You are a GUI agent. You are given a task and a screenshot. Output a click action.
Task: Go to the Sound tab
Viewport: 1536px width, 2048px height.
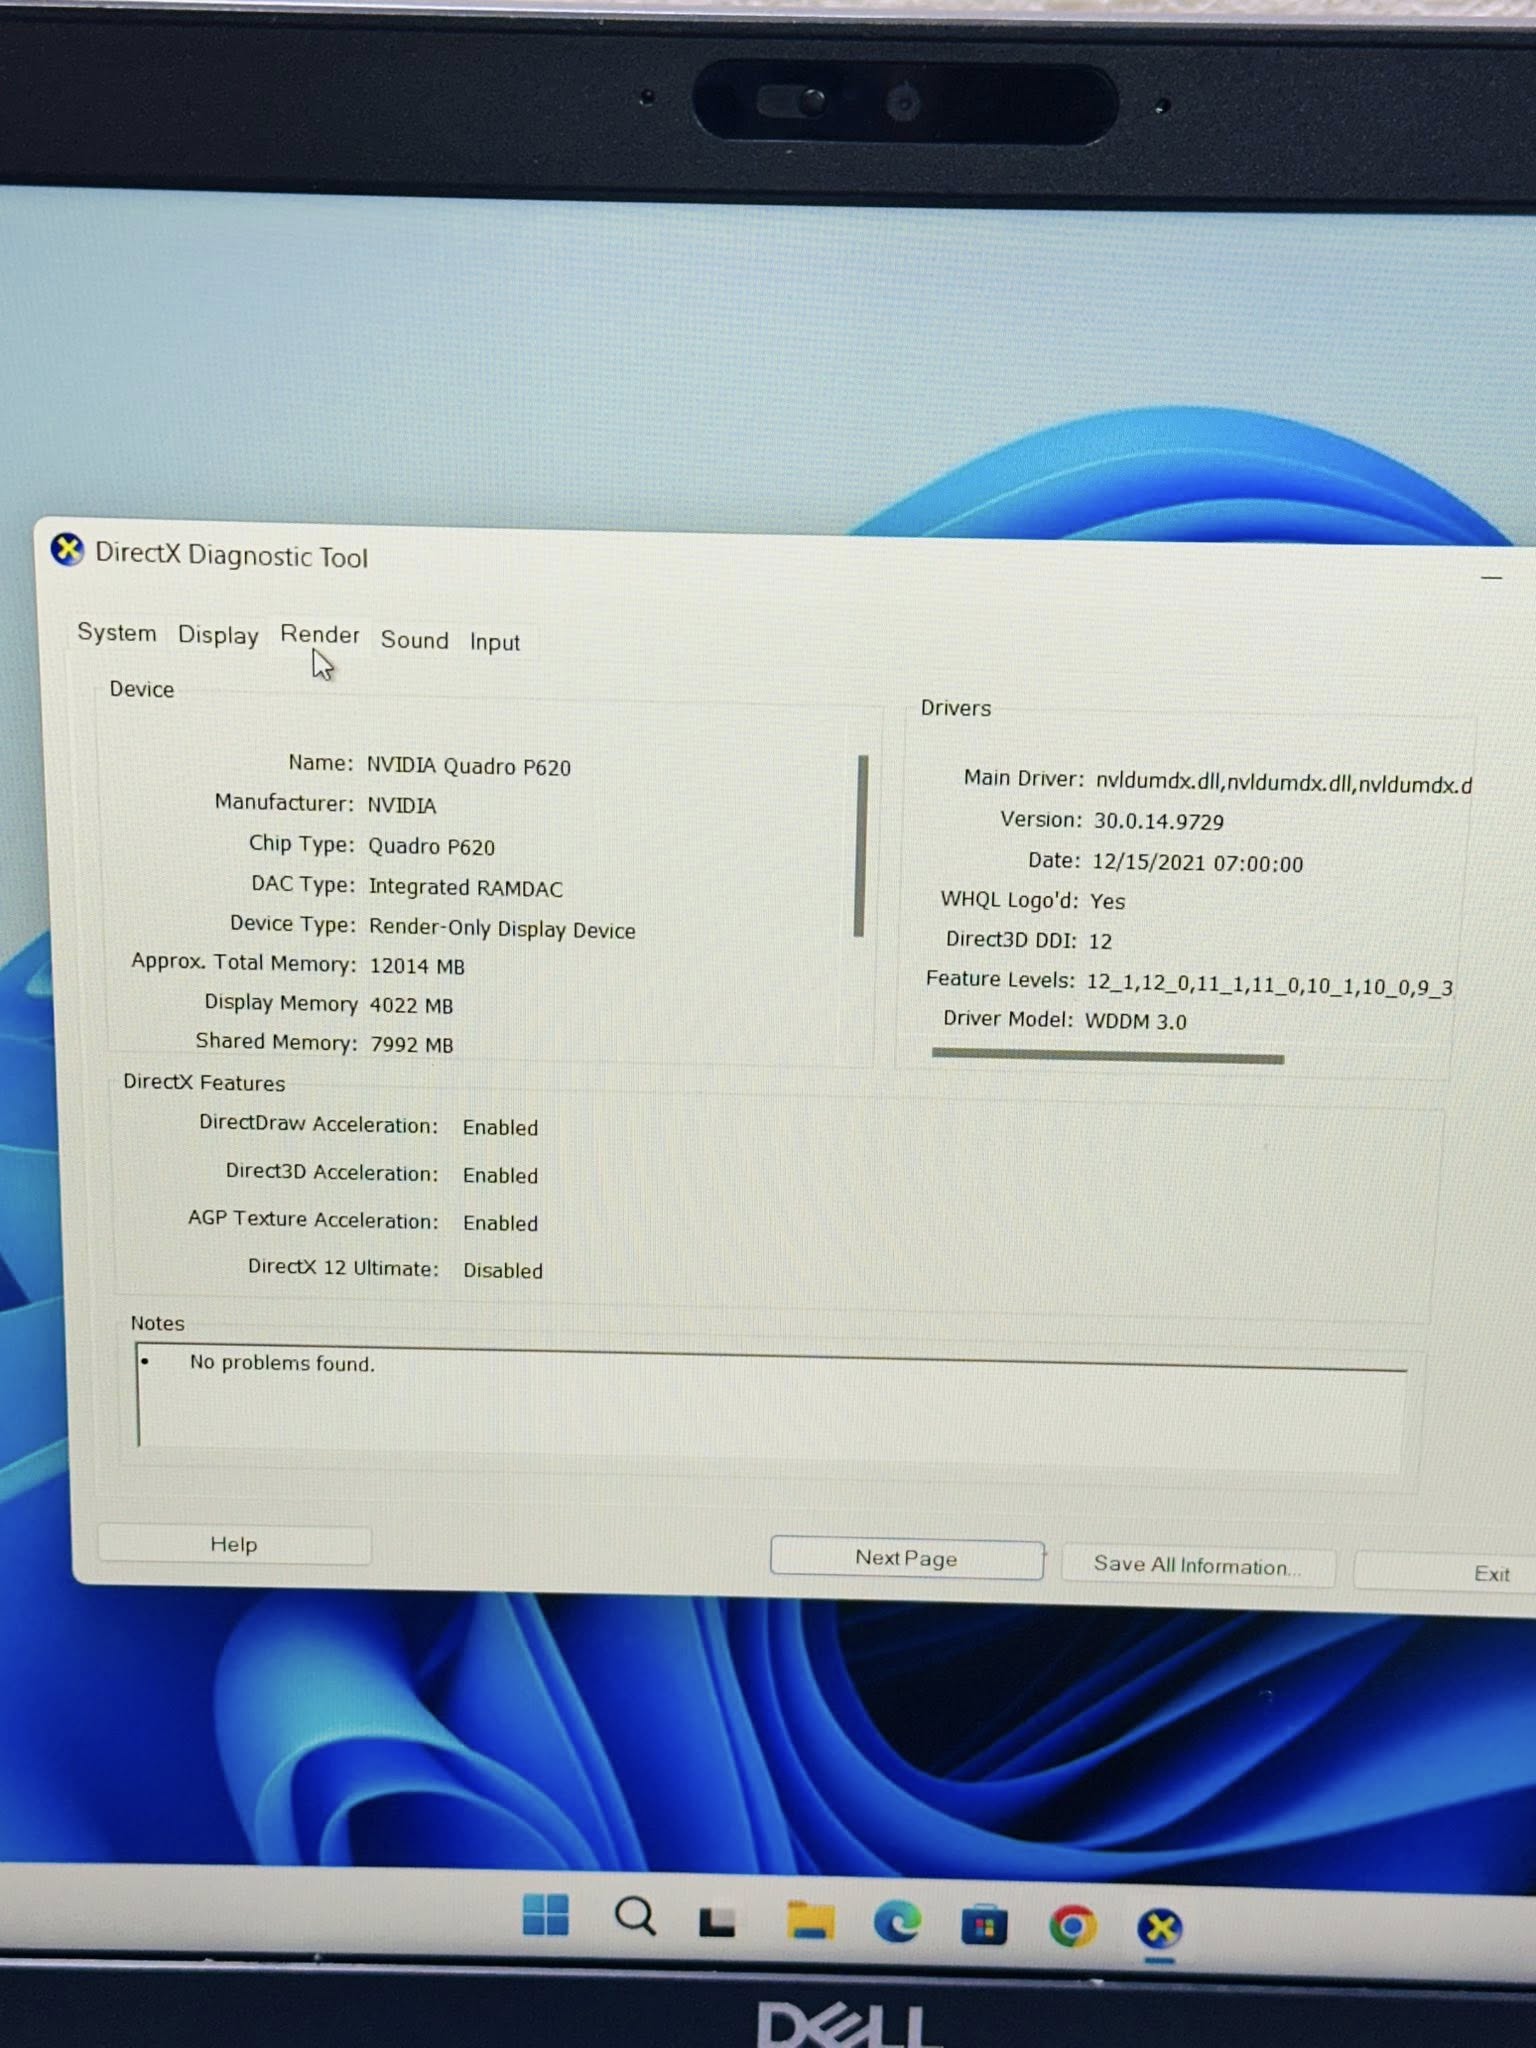click(x=414, y=640)
